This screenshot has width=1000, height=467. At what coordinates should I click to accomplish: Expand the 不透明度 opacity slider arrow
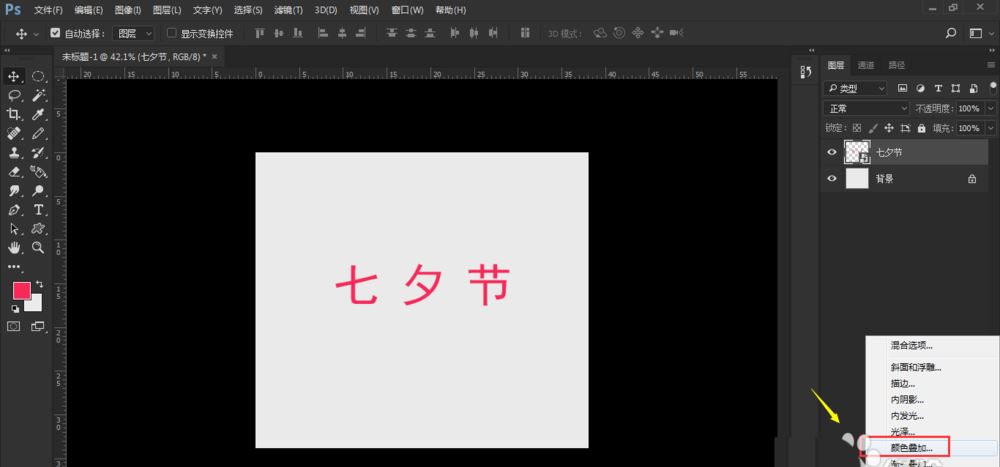(x=990, y=108)
